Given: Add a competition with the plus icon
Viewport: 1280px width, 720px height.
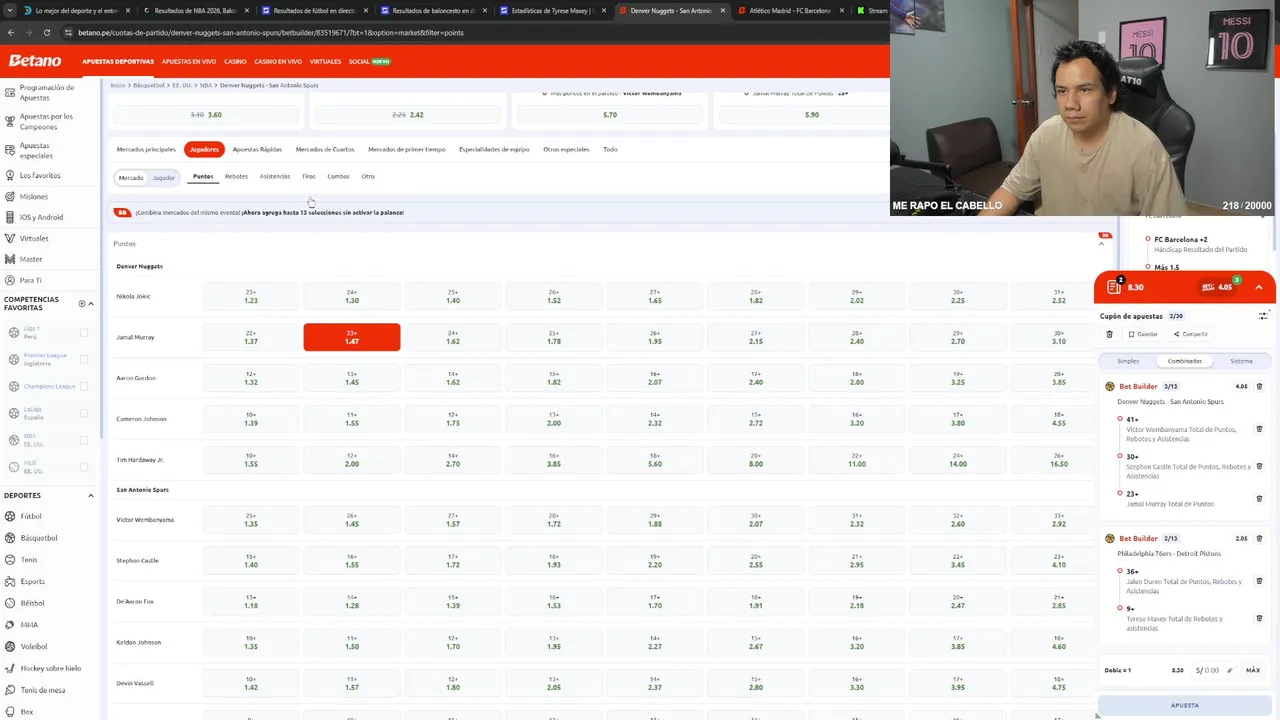Looking at the screenshot, I should click(82, 303).
